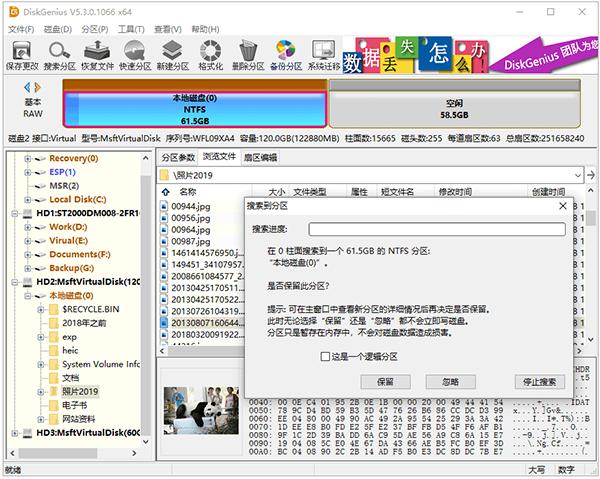600x479 pixels.
Task: Click the tree panel horizontal scrollbar
Action: (58, 453)
